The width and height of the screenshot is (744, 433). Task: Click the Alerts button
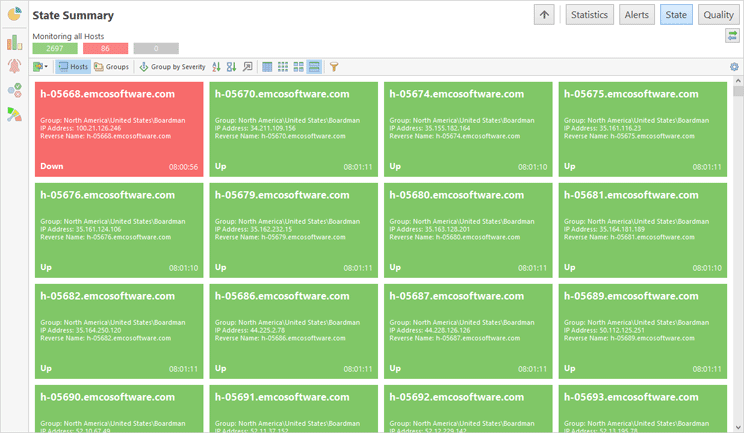(x=637, y=15)
